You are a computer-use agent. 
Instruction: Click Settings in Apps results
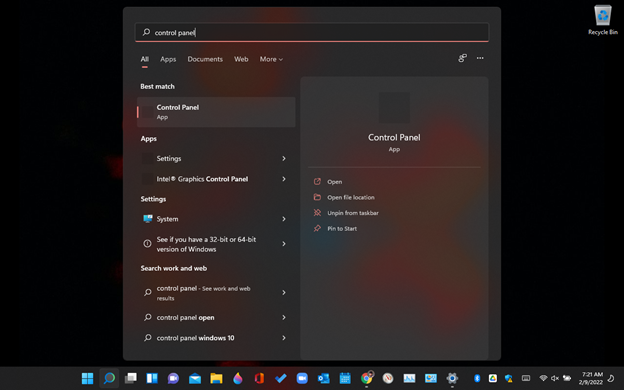[x=169, y=158]
